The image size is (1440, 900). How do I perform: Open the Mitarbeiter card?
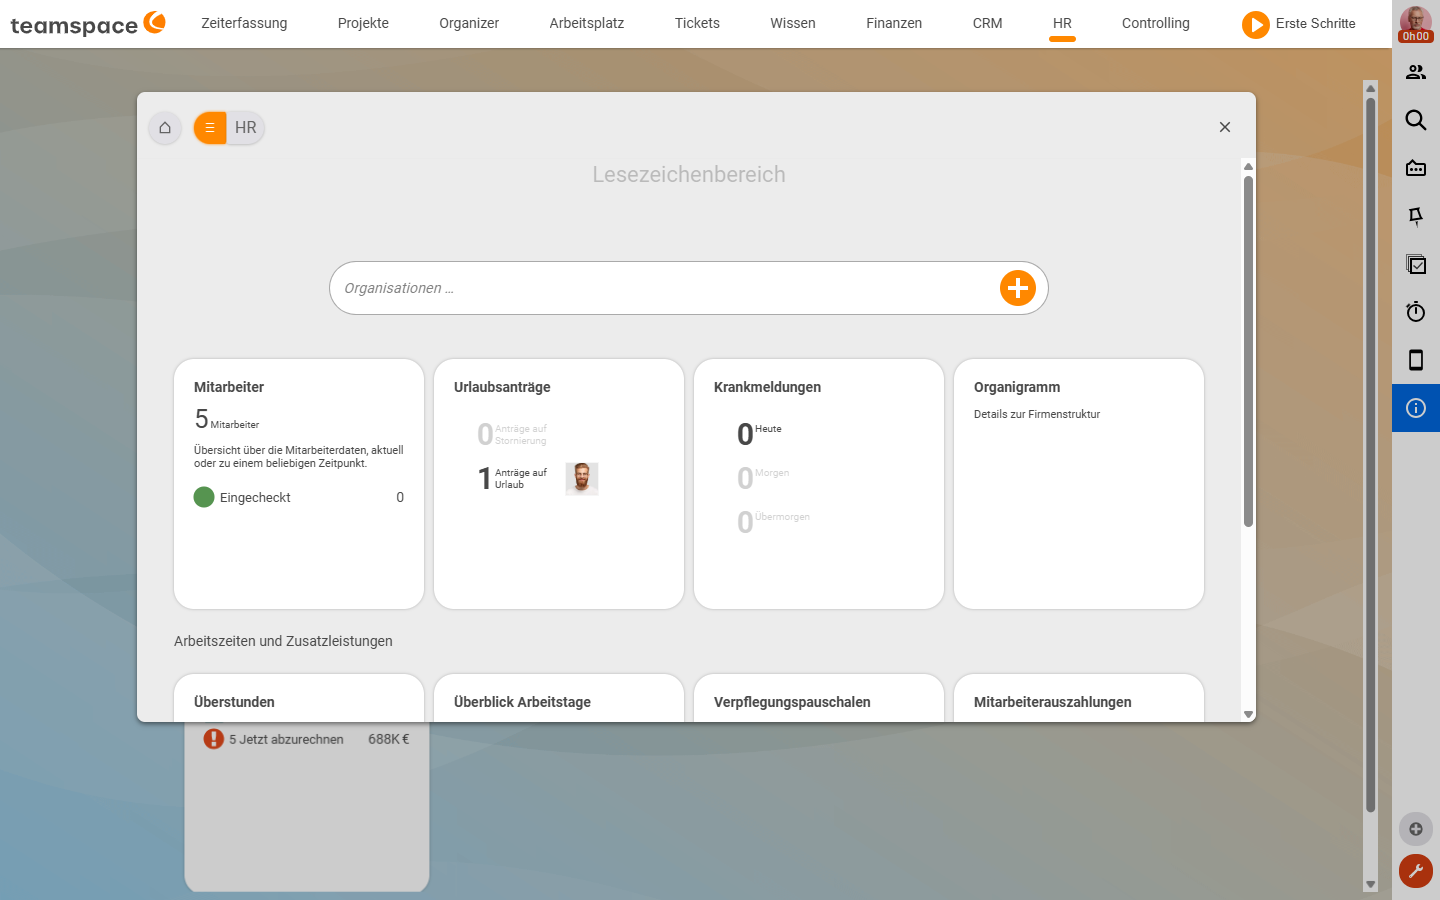(299, 484)
